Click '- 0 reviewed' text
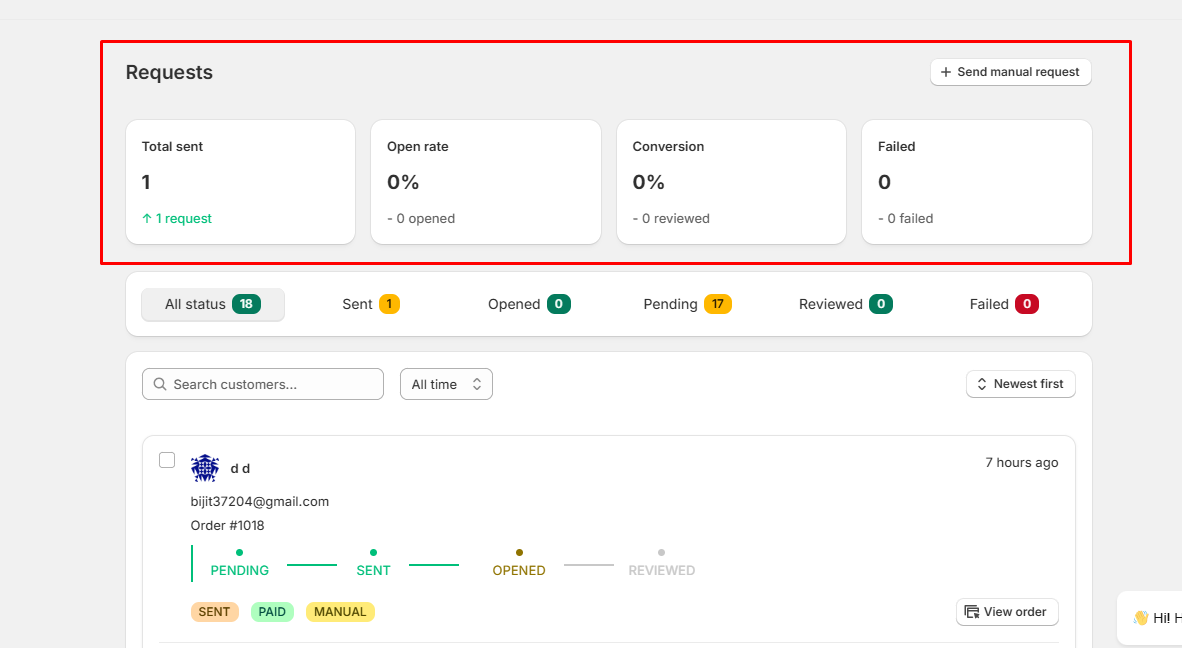Image resolution: width=1182 pixels, height=648 pixels. click(671, 219)
